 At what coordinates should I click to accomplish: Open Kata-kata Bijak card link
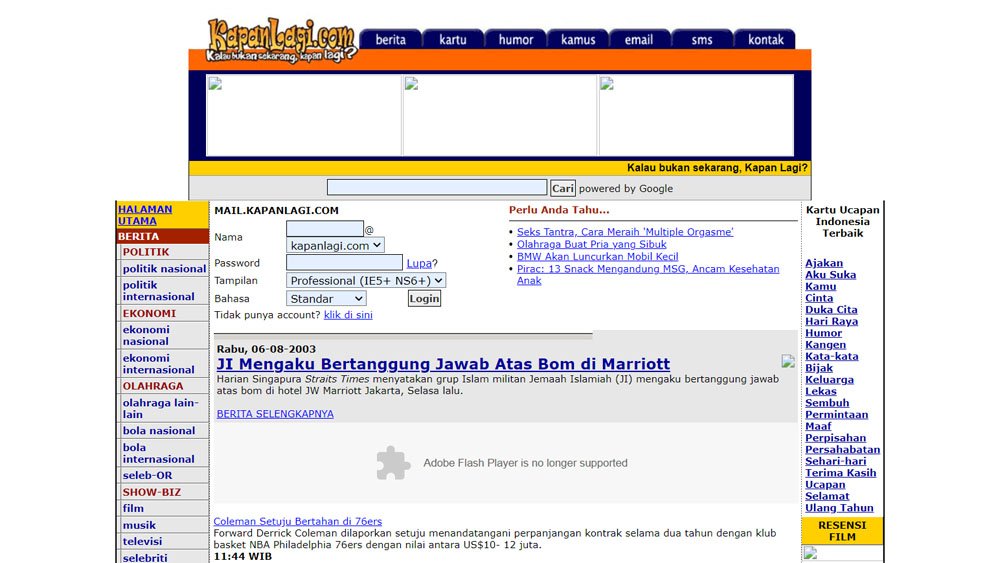832,362
